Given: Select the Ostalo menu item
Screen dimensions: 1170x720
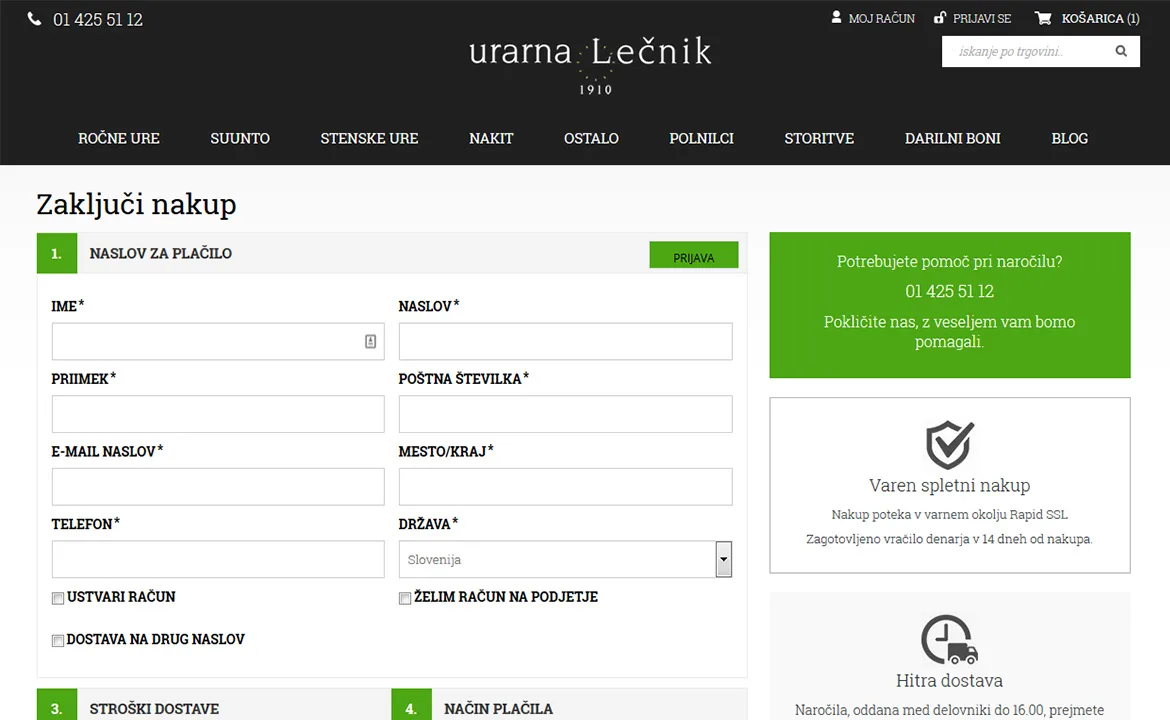Looking at the screenshot, I should pyautogui.click(x=591, y=138).
